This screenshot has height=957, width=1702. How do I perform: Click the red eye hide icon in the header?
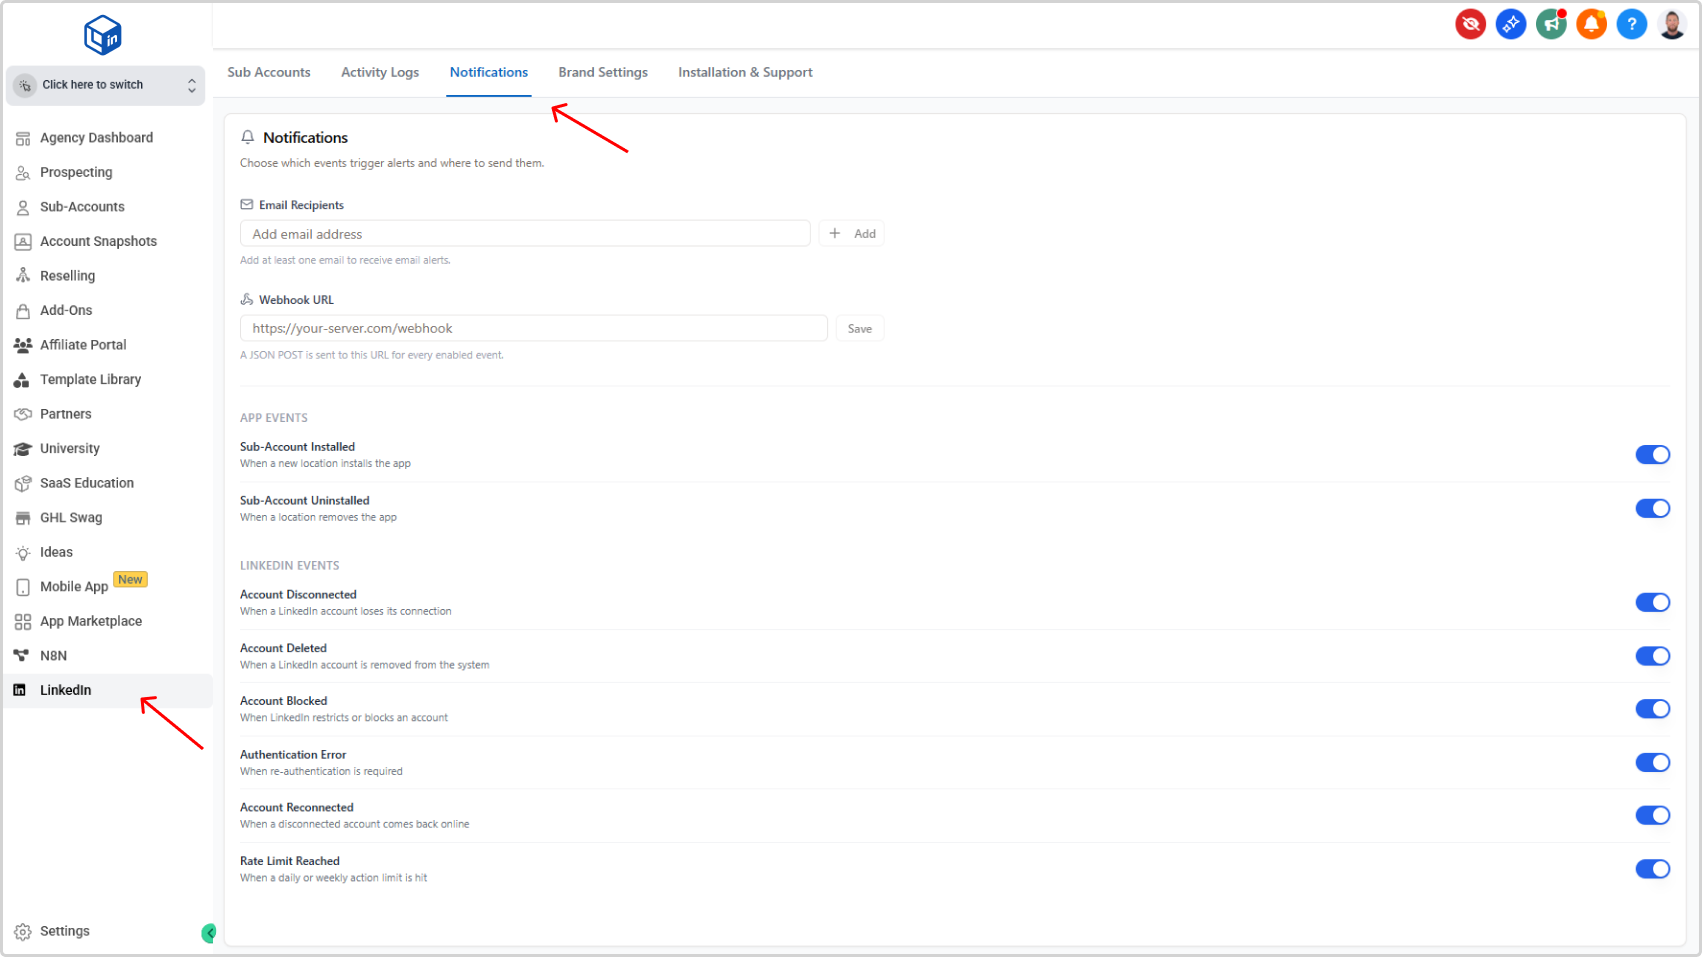tap(1470, 24)
